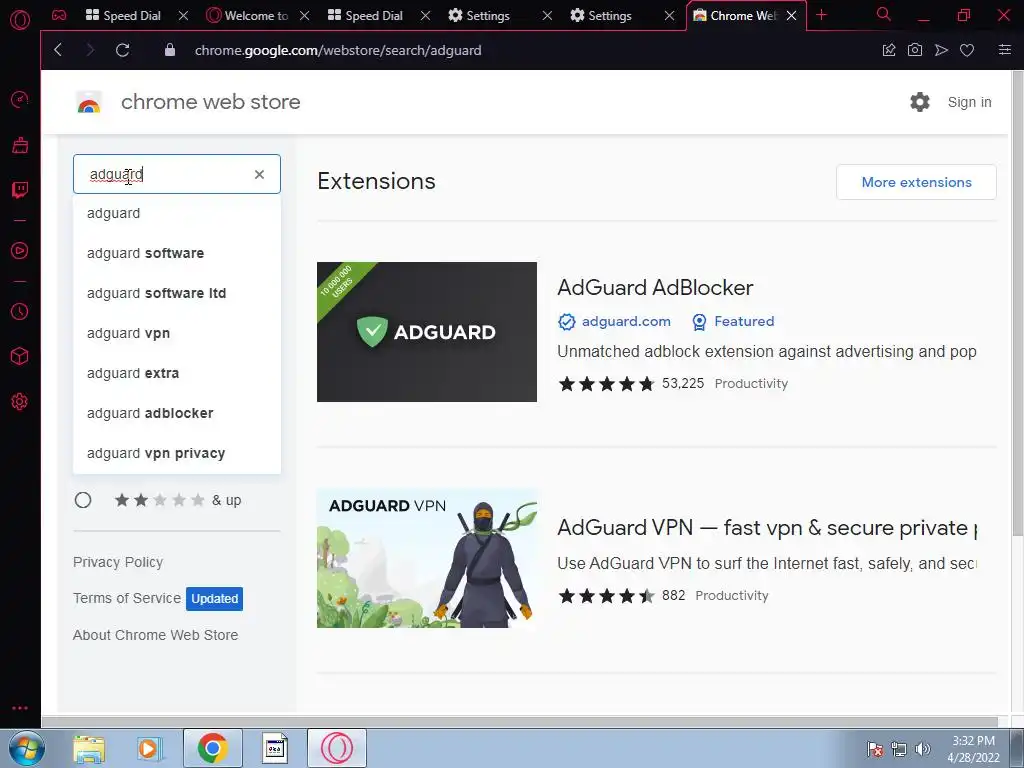Viewport: 1024px width, 768px height.
Task: Open AdGuard AdBlocker extension title
Action: (655, 287)
